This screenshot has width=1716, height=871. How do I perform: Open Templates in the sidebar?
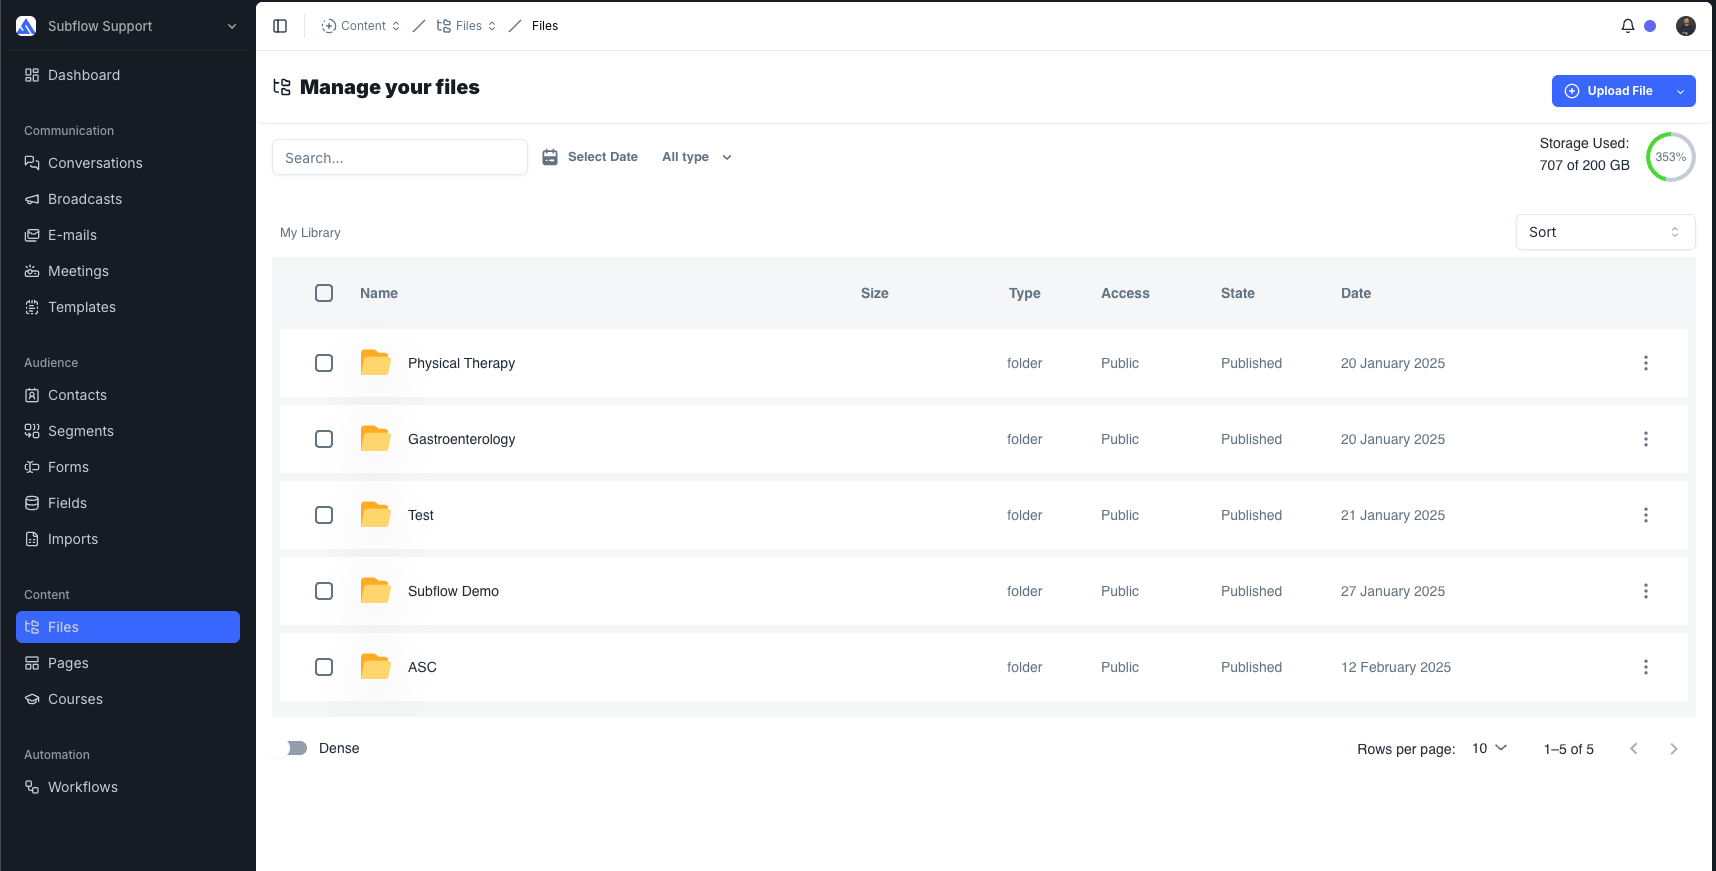coord(128,307)
